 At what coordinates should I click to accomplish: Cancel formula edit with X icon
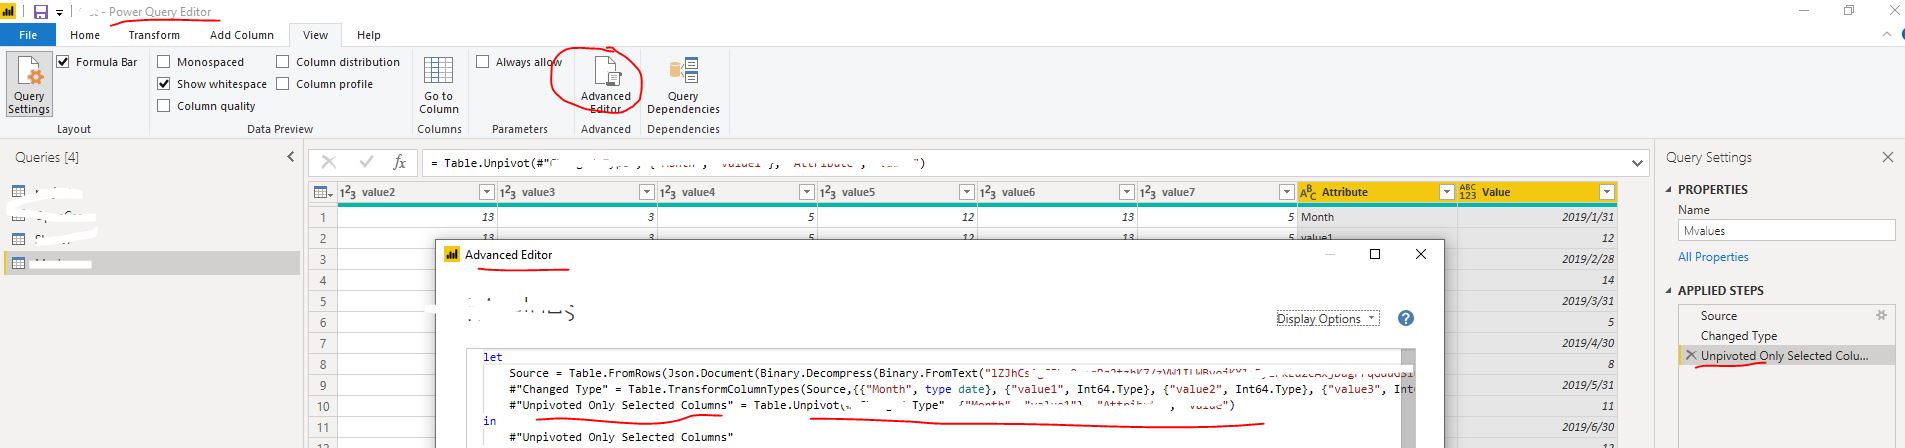[x=329, y=162]
